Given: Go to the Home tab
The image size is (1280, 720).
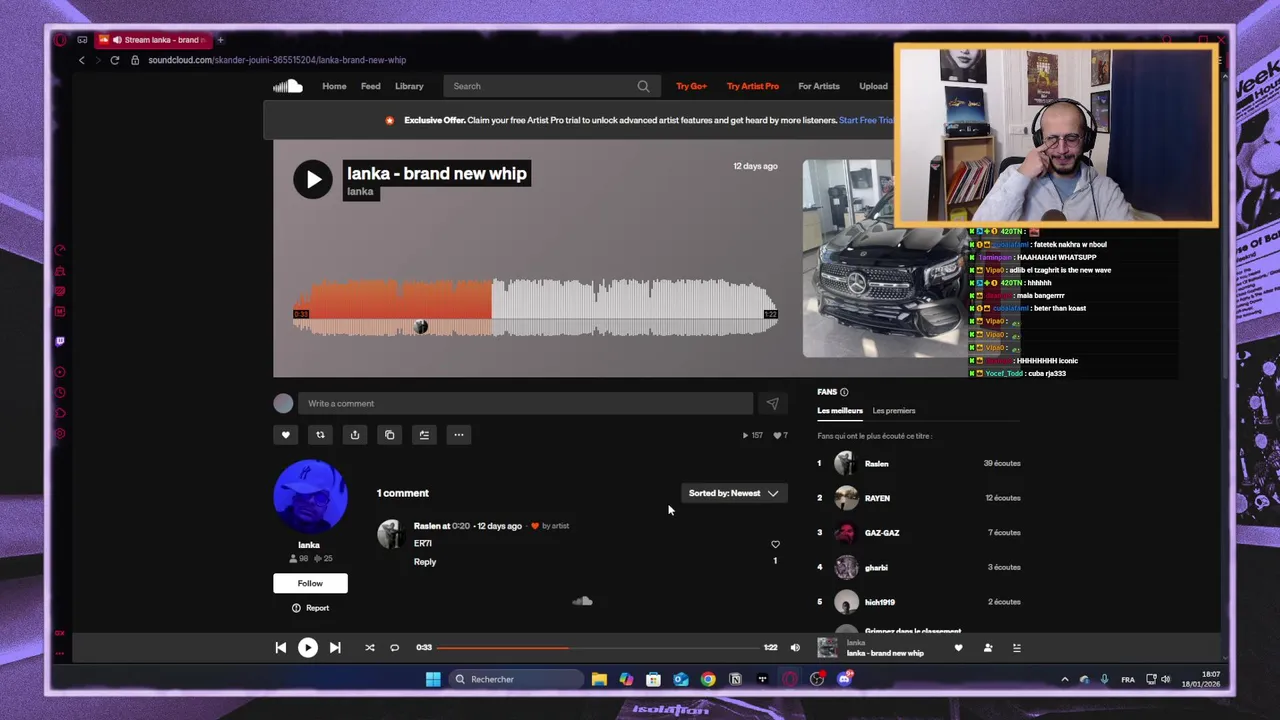Looking at the screenshot, I should pos(334,86).
